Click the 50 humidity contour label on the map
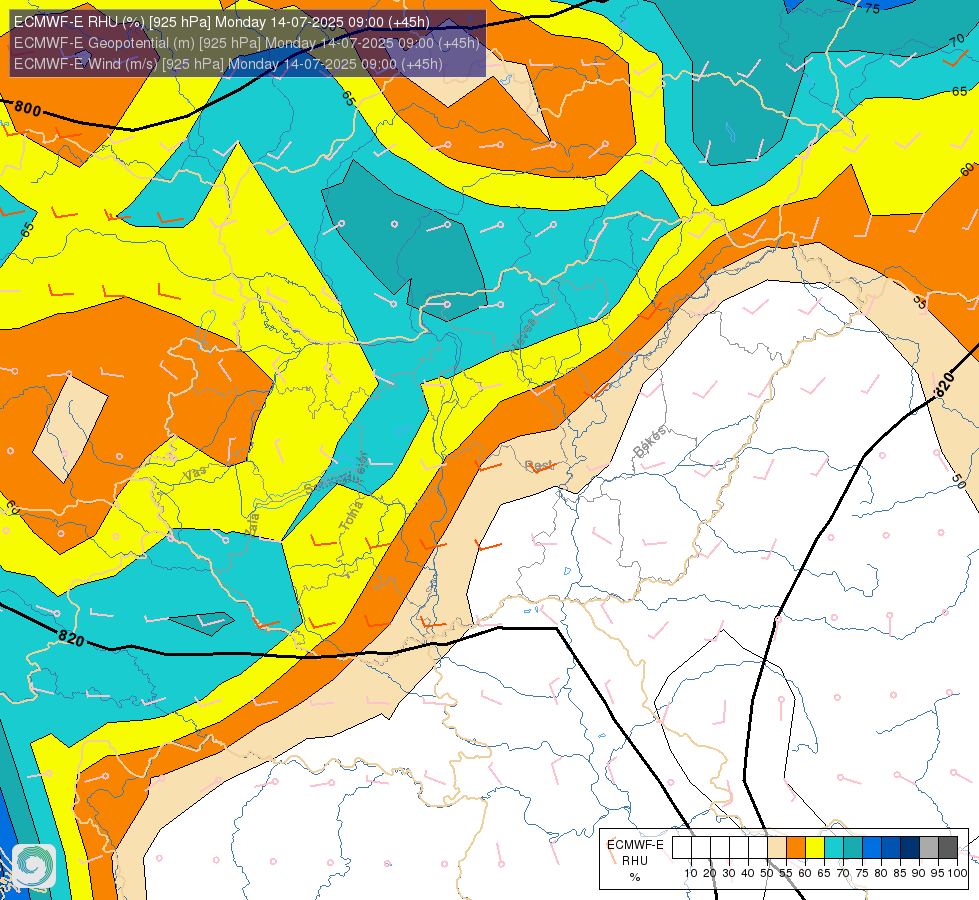Viewport: 979px width, 900px height. click(x=958, y=481)
